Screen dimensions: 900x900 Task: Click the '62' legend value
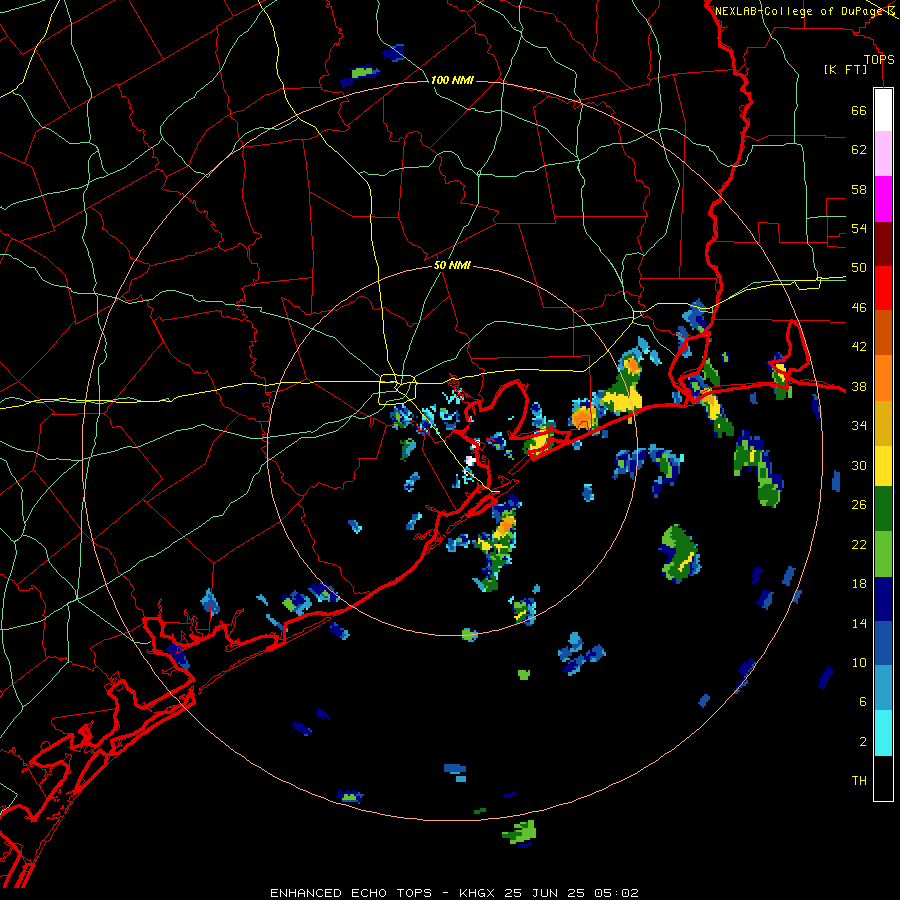[x=859, y=150]
